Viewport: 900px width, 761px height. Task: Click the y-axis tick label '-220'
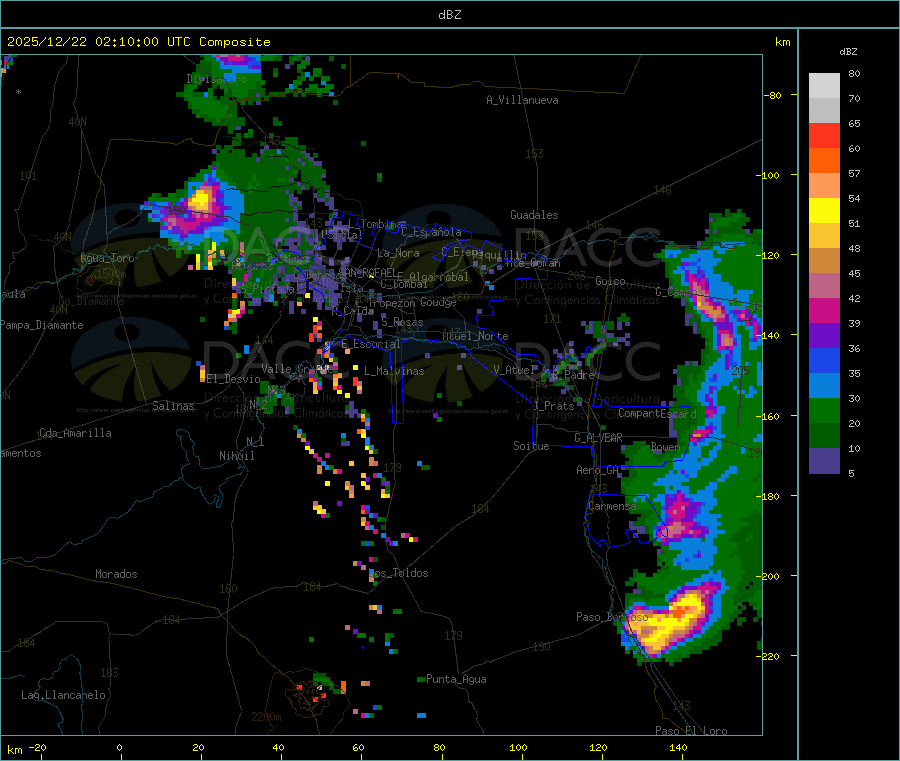(769, 656)
